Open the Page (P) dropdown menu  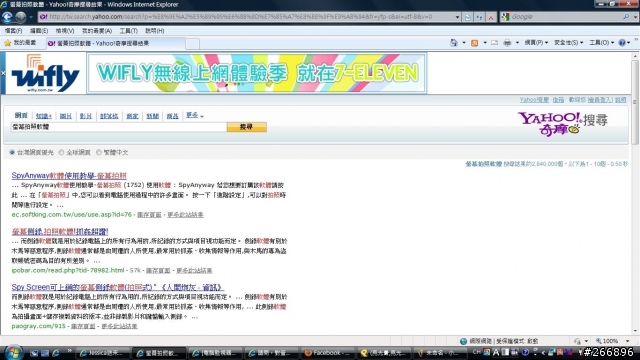click(536, 42)
